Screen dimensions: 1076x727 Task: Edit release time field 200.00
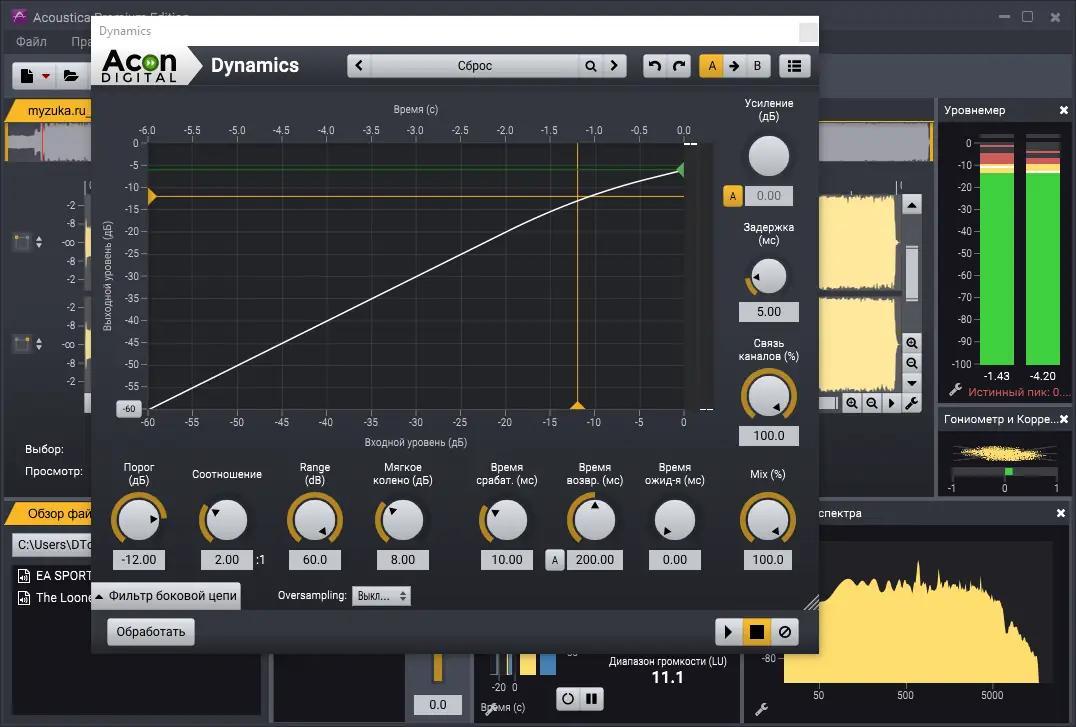click(595, 560)
